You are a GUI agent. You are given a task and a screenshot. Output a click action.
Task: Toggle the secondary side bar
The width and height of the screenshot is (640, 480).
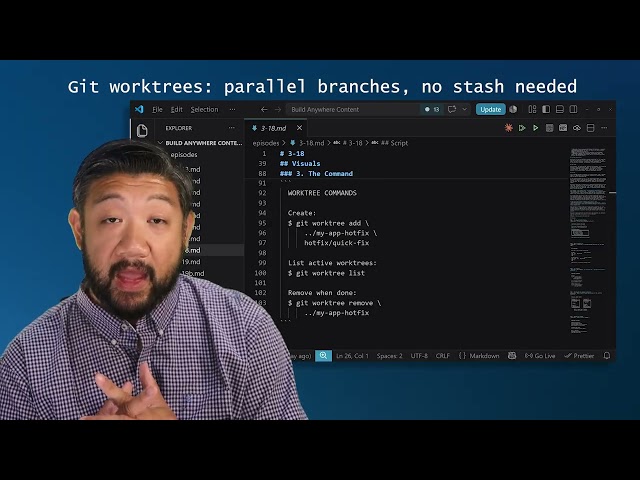(x=573, y=109)
